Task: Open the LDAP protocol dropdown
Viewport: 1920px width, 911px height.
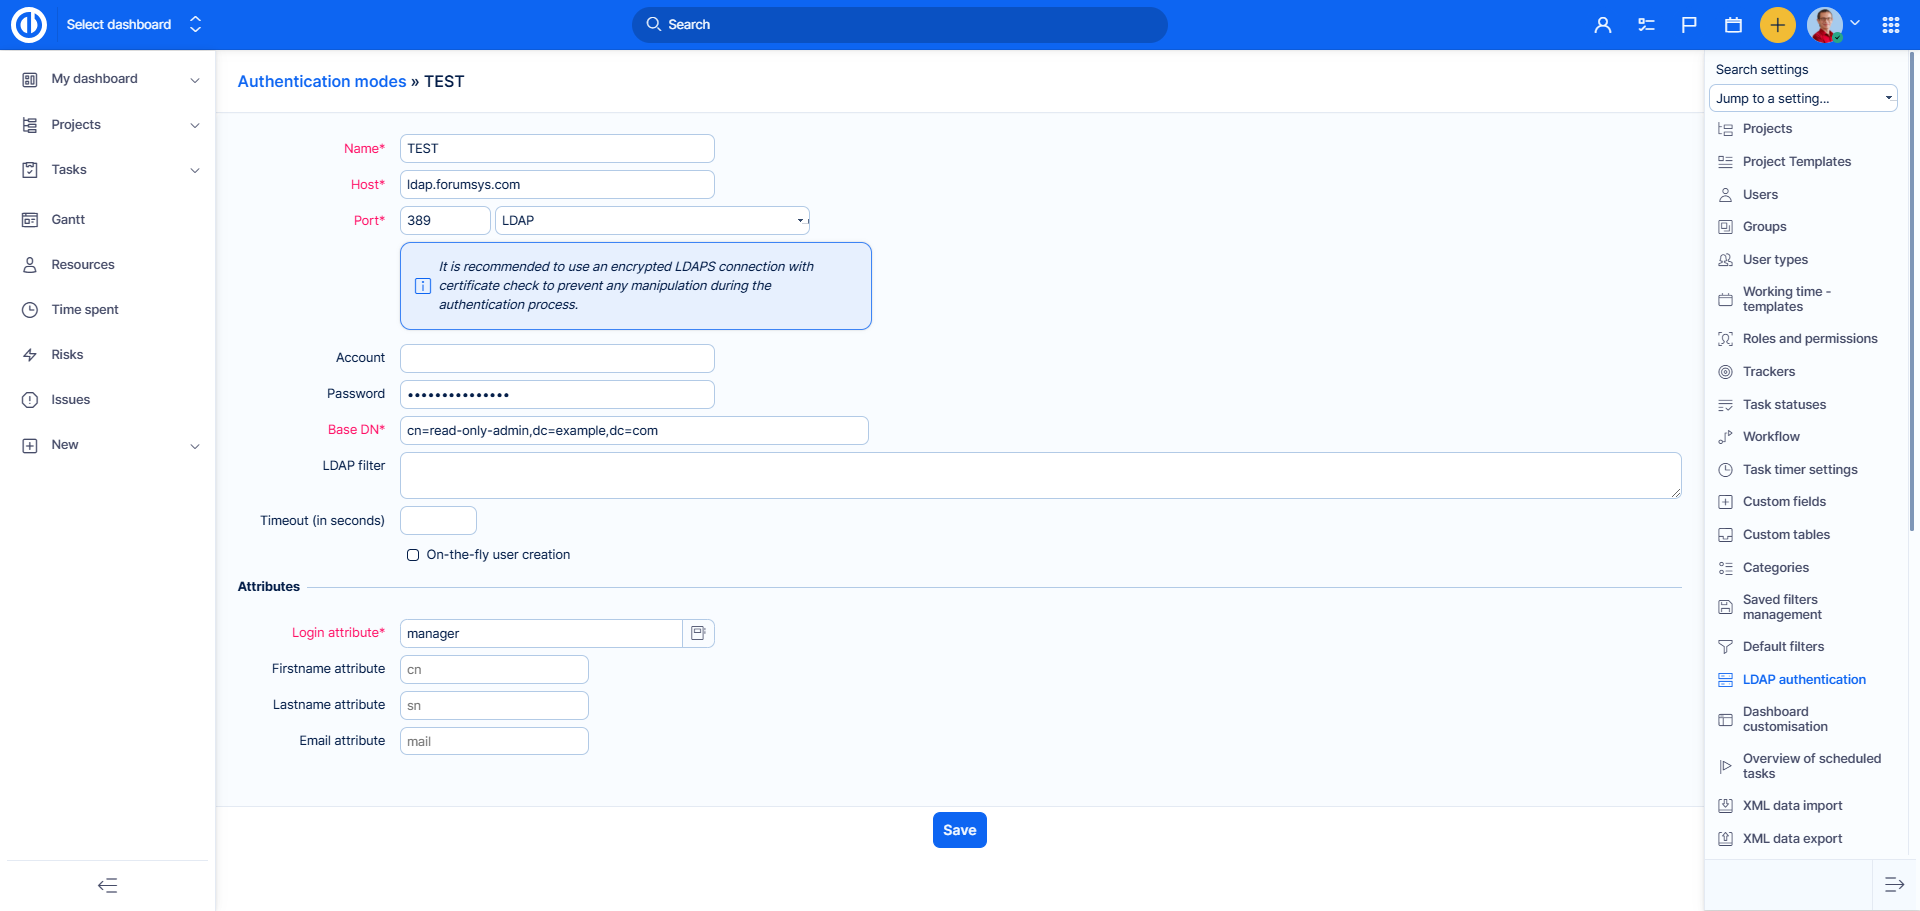Action: (x=651, y=221)
